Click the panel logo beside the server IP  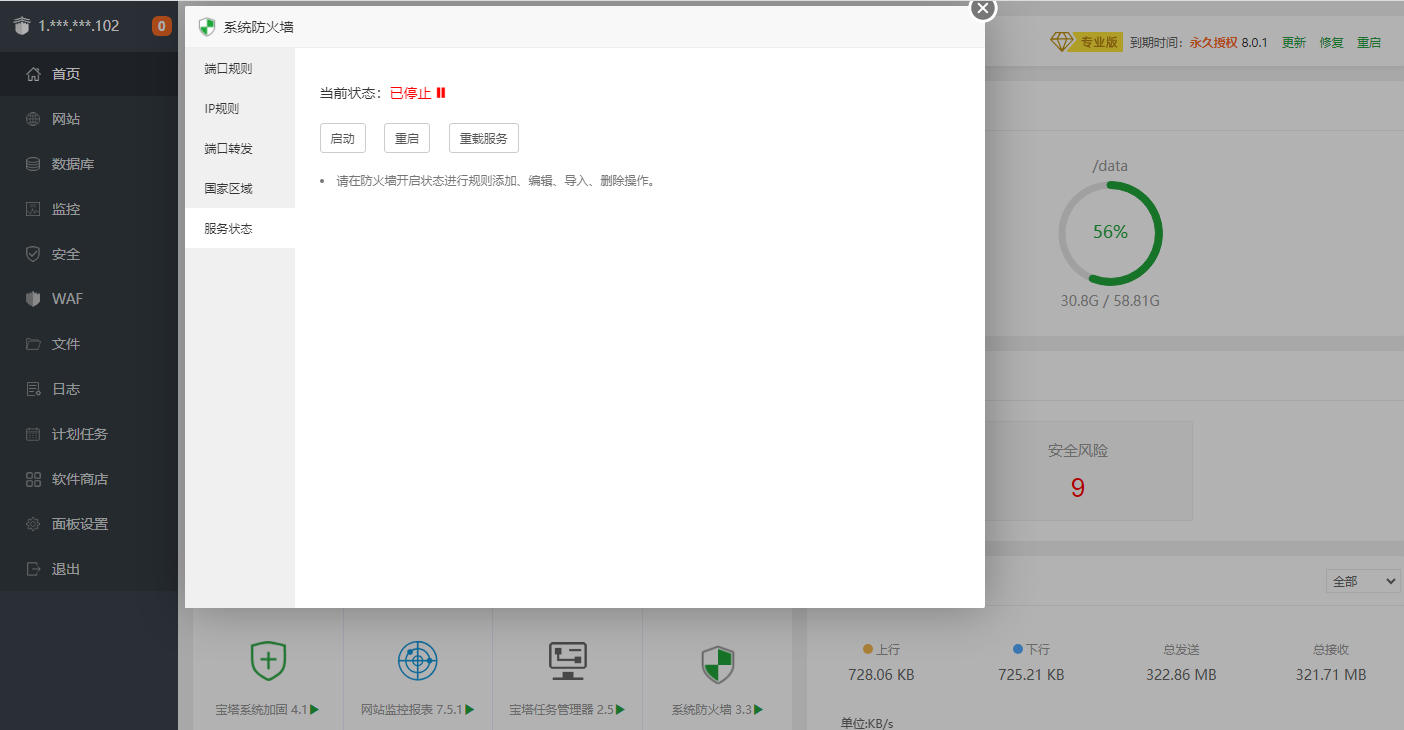(22, 26)
